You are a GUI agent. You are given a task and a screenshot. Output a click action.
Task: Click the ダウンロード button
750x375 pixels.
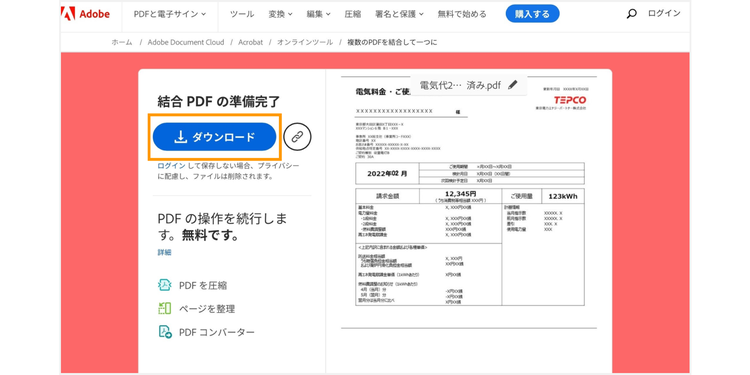pos(214,137)
